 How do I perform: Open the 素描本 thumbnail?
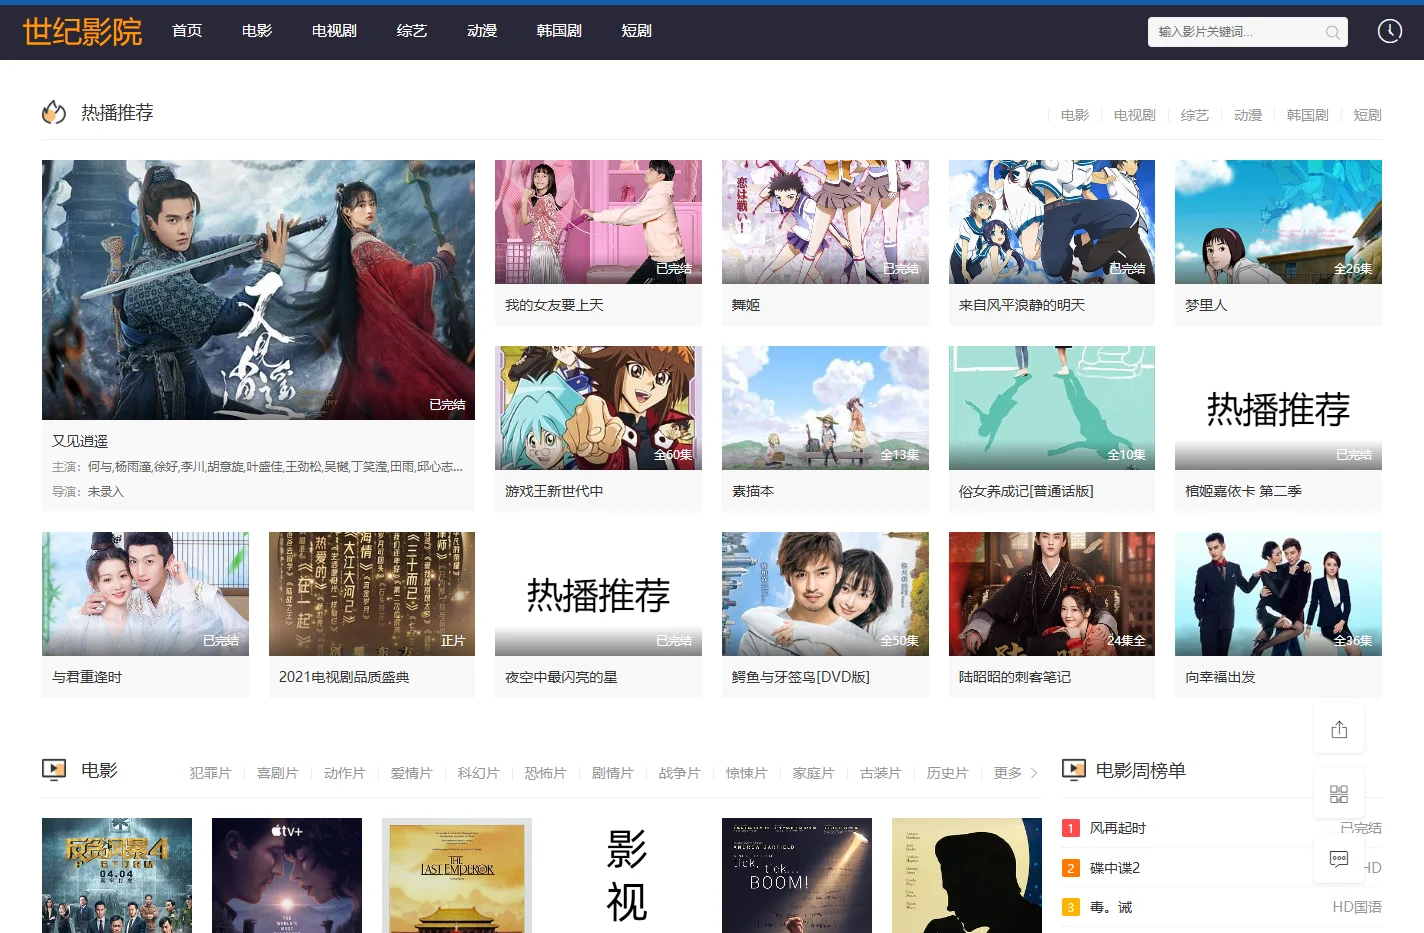point(825,408)
